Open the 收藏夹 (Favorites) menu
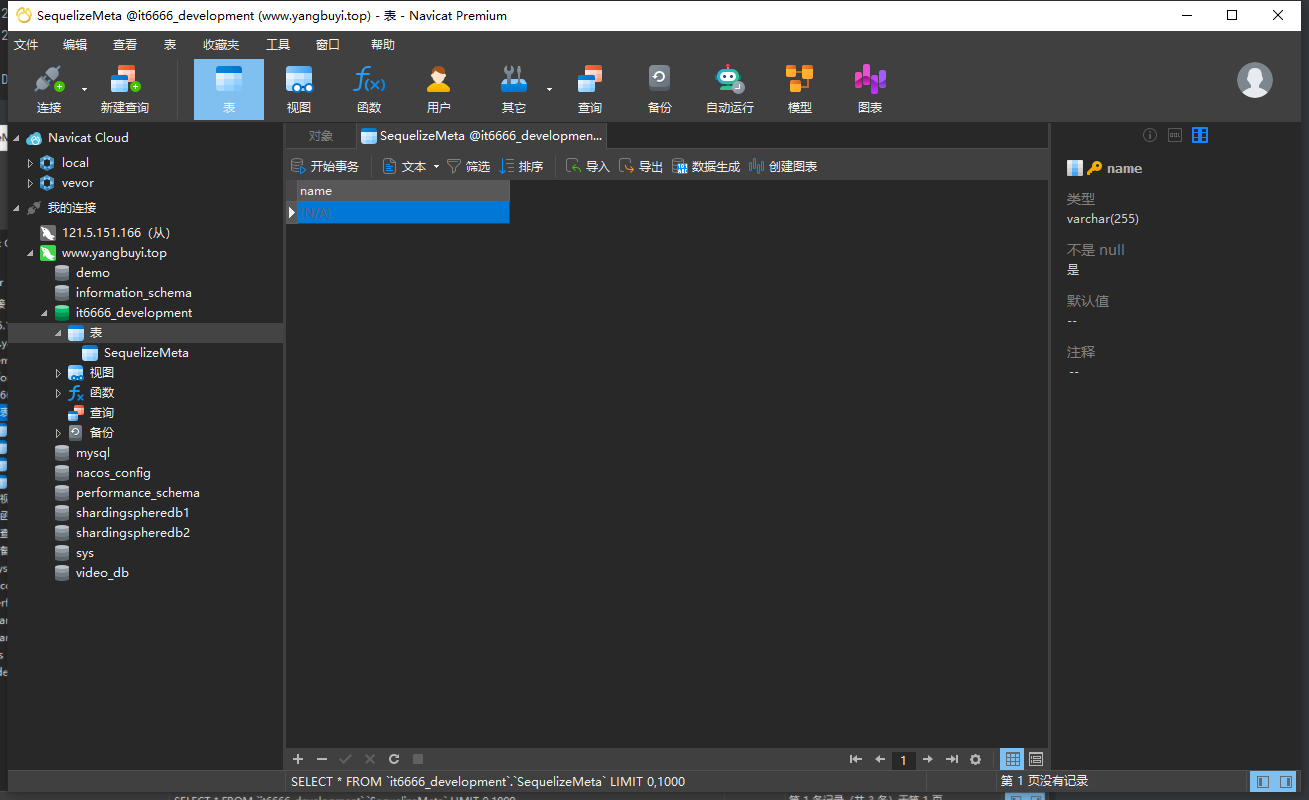 [x=221, y=45]
